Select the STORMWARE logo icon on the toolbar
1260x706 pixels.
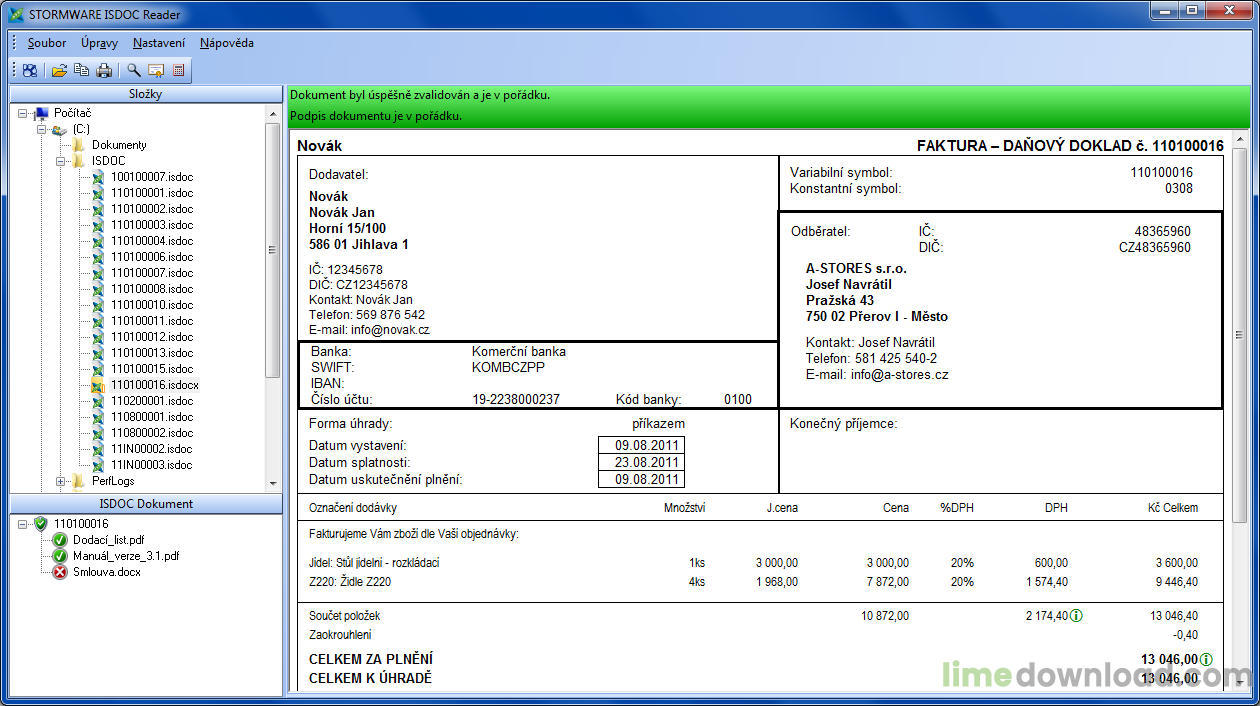coord(30,70)
